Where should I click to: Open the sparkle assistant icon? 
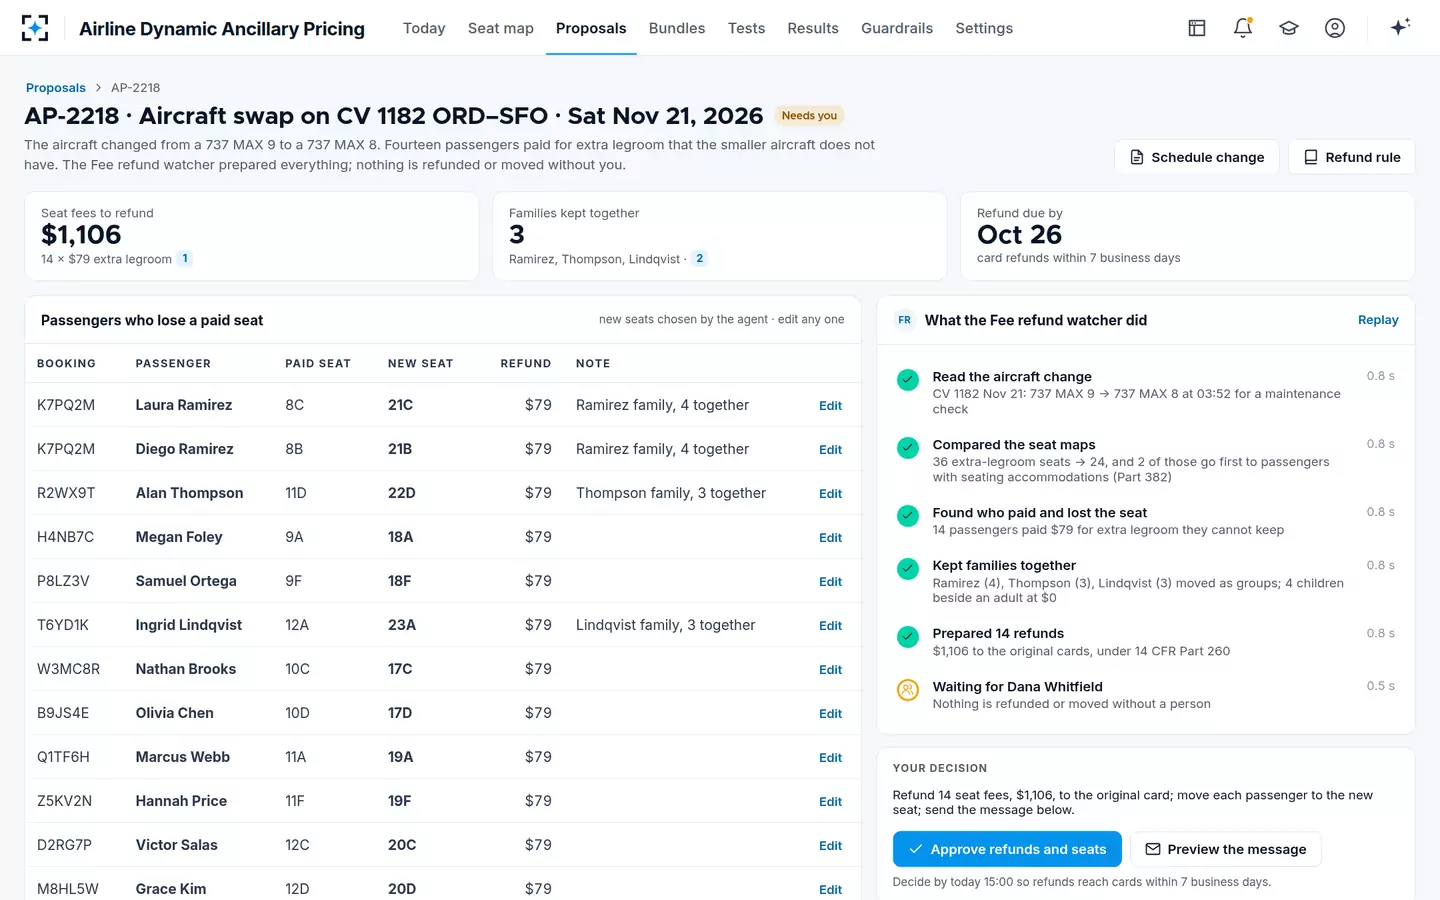(x=1400, y=27)
